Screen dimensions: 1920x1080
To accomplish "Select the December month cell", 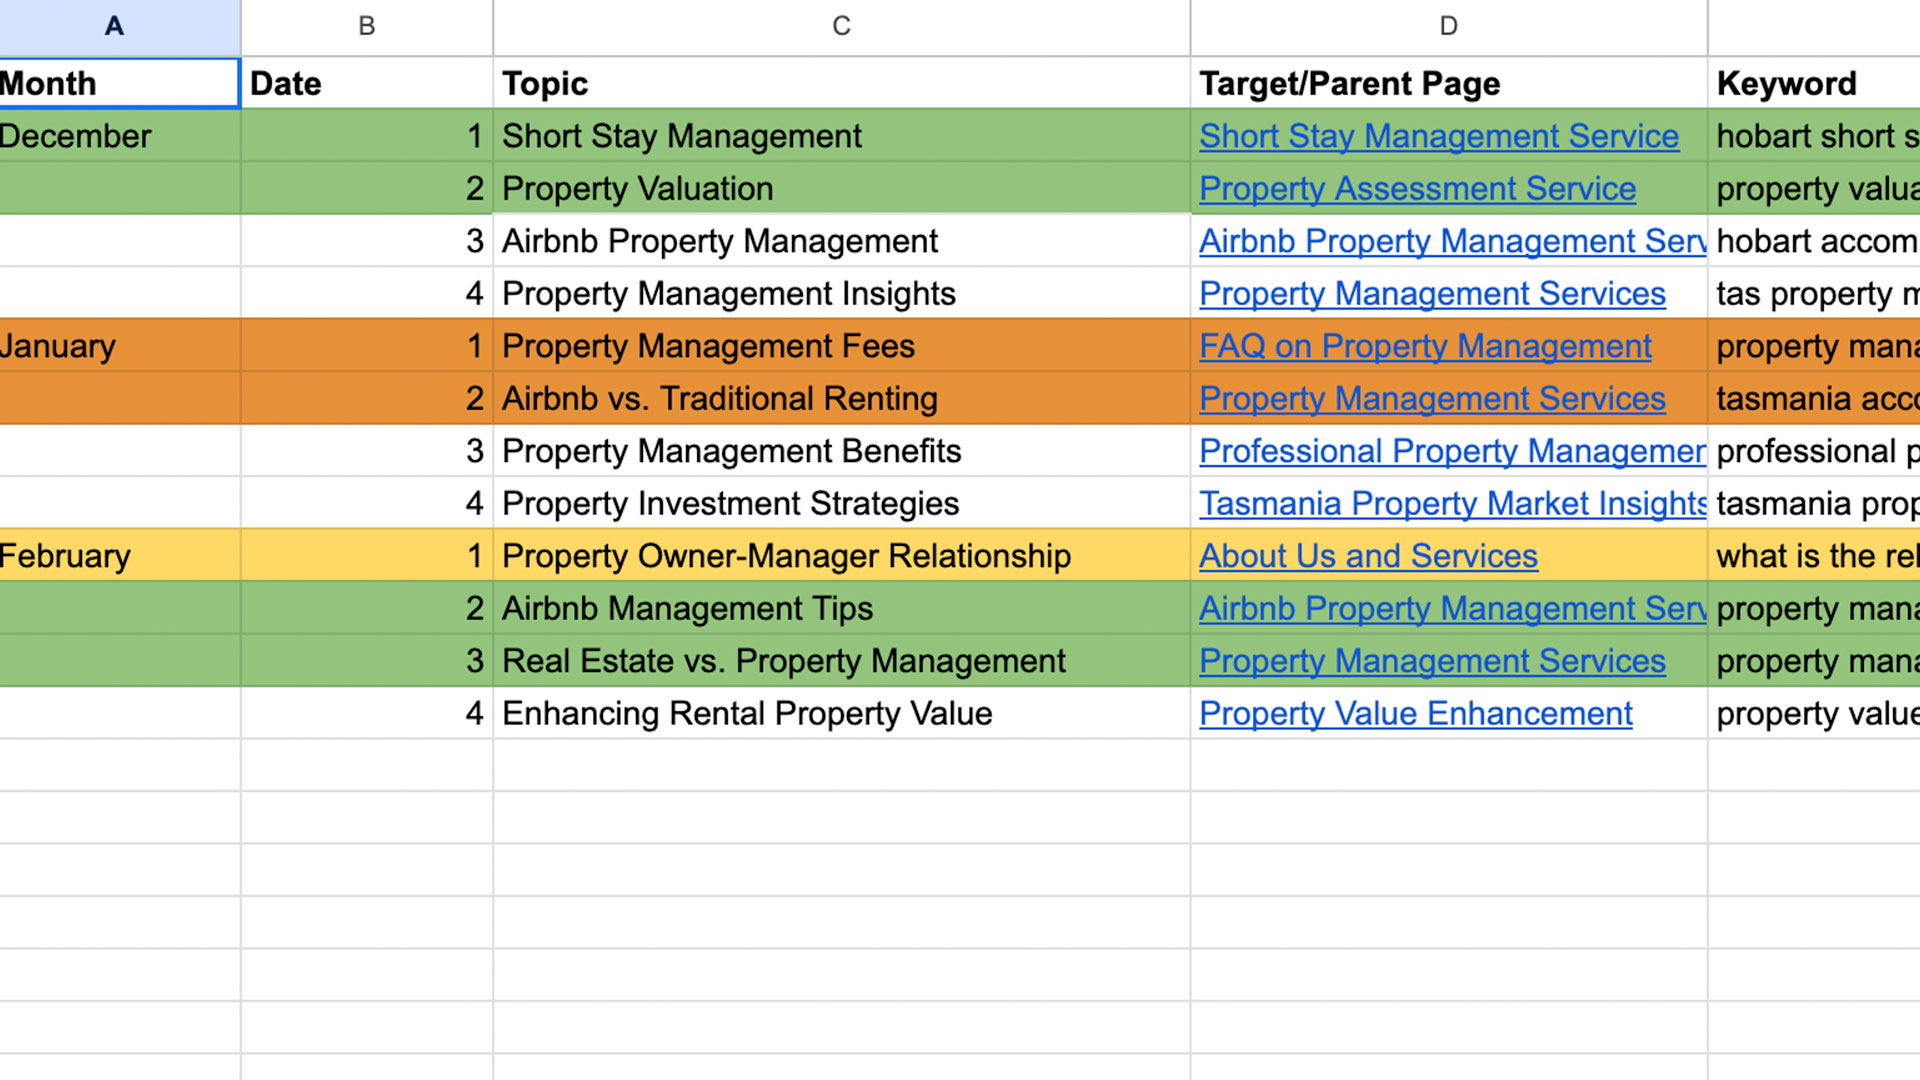I will tap(119, 136).
